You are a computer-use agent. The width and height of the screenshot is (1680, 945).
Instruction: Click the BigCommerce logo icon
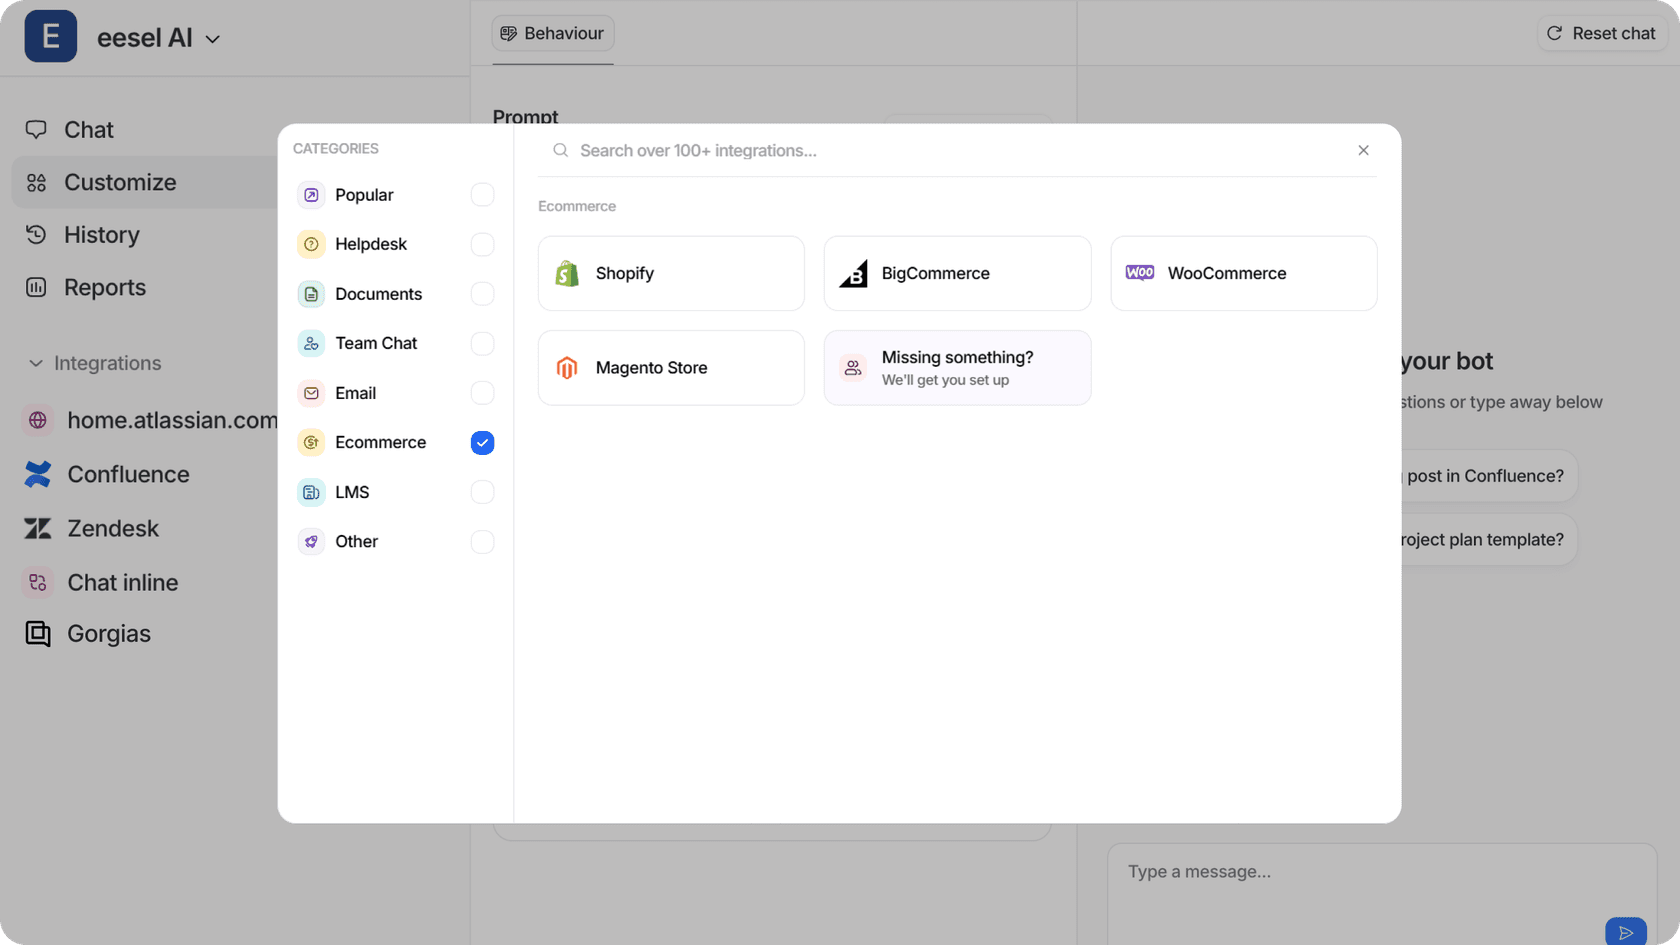tap(853, 274)
